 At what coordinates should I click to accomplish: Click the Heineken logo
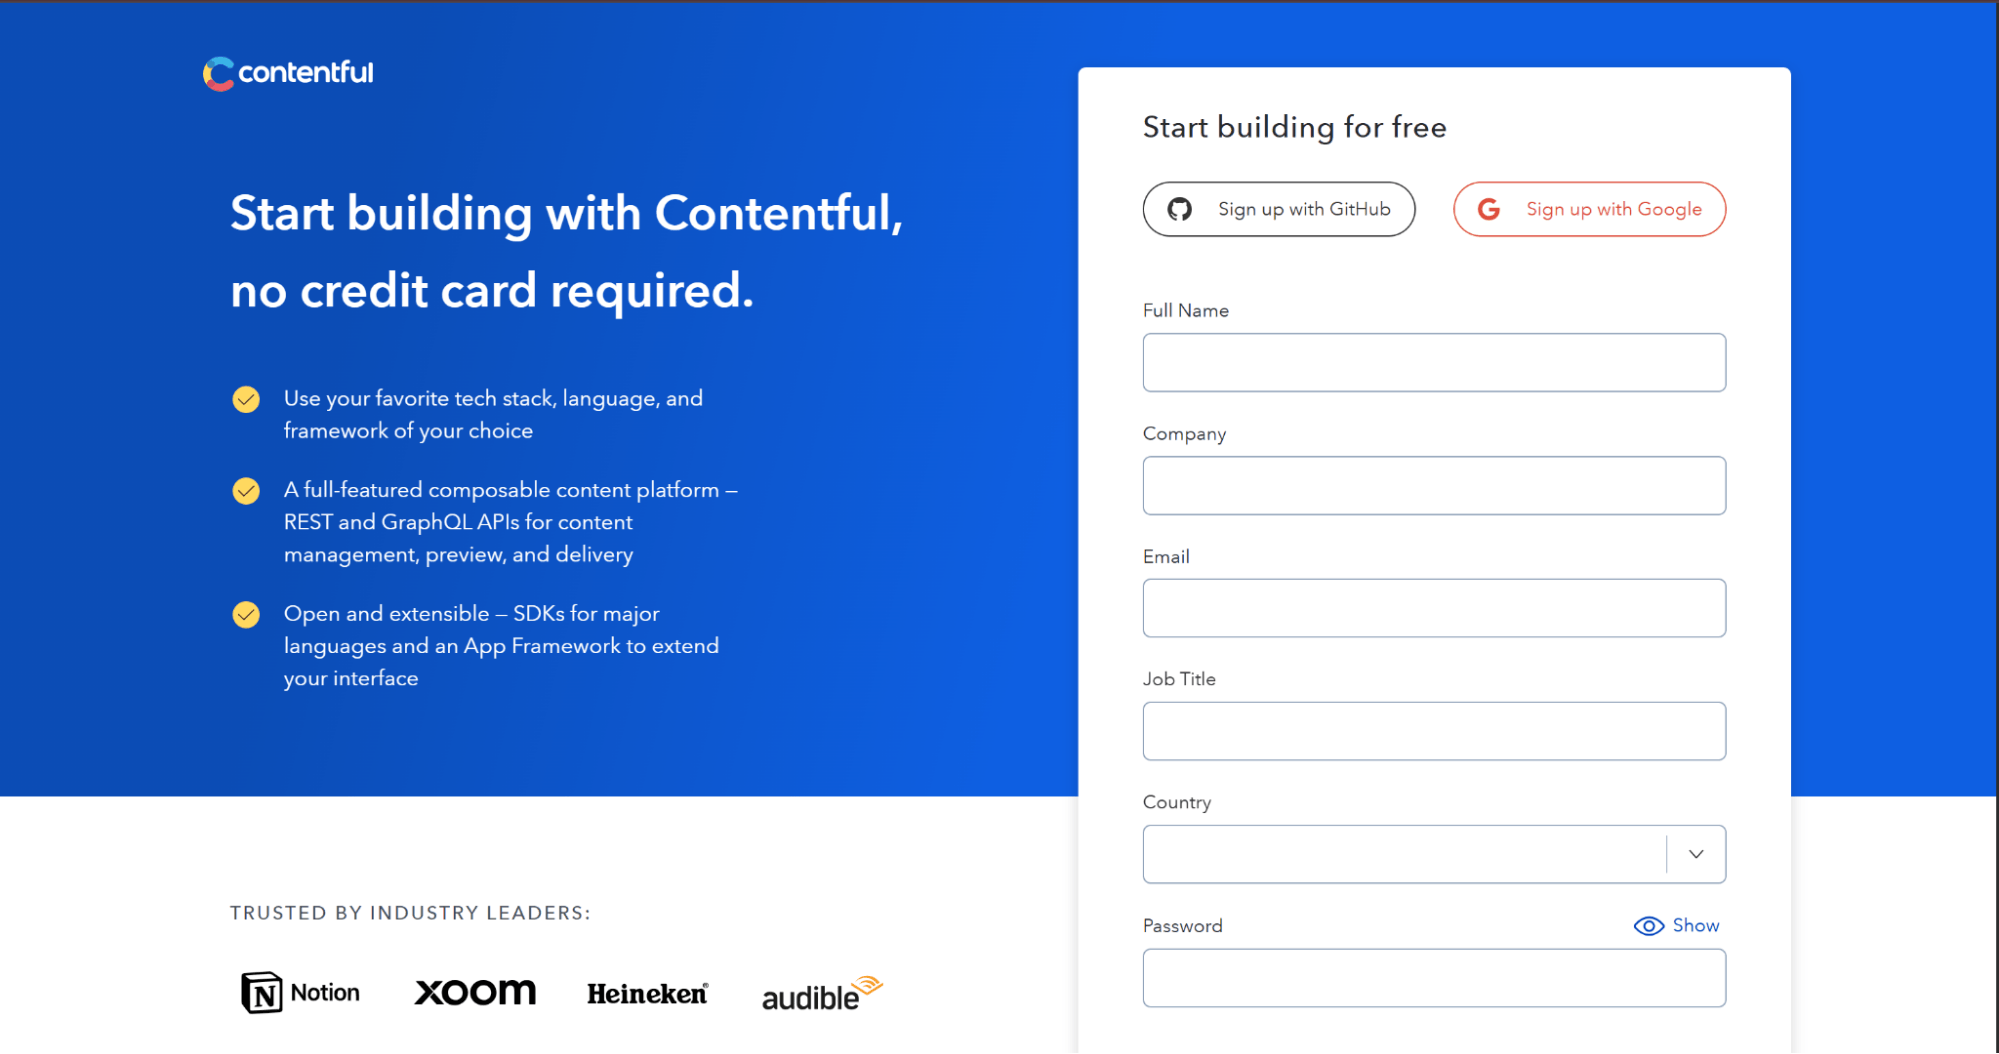pos(647,994)
